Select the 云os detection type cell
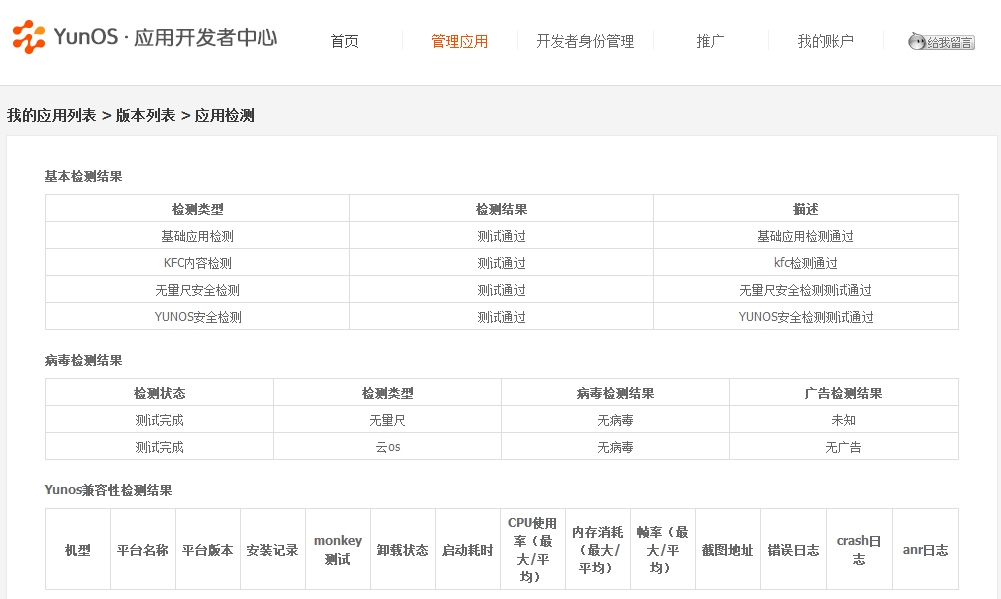This screenshot has height=599, width=1001. click(387, 447)
